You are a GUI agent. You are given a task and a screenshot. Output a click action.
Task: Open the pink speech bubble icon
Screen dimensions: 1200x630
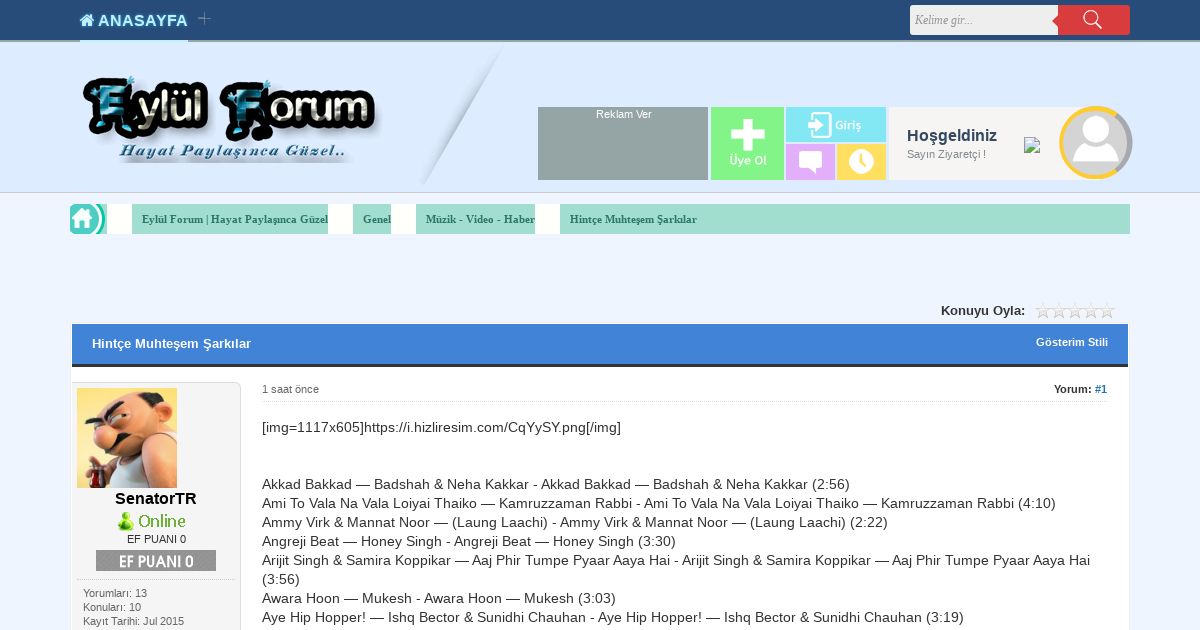pyautogui.click(x=810, y=162)
